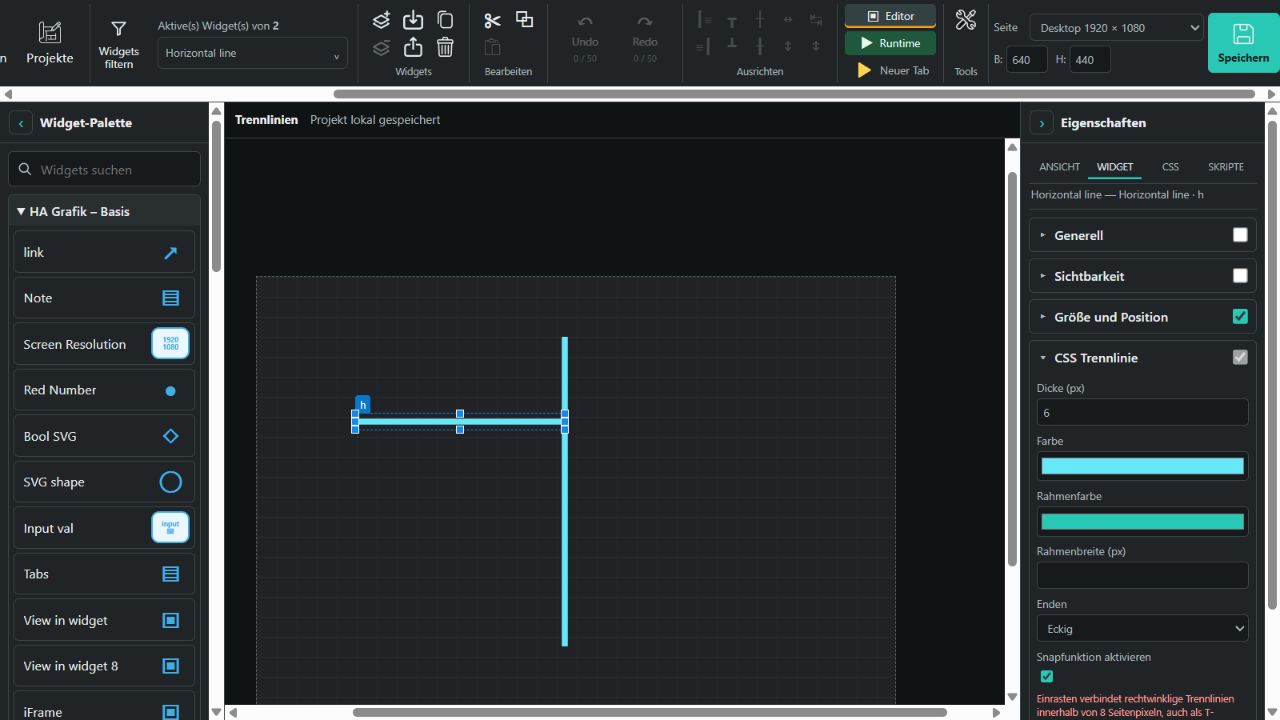Disable the Snapfunktion aktivieren checkbox
This screenshot has height=720, width=1280.
[1047, 677]
